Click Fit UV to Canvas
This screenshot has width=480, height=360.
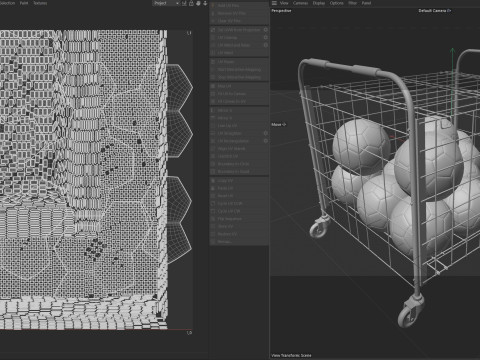pos(239,94)
